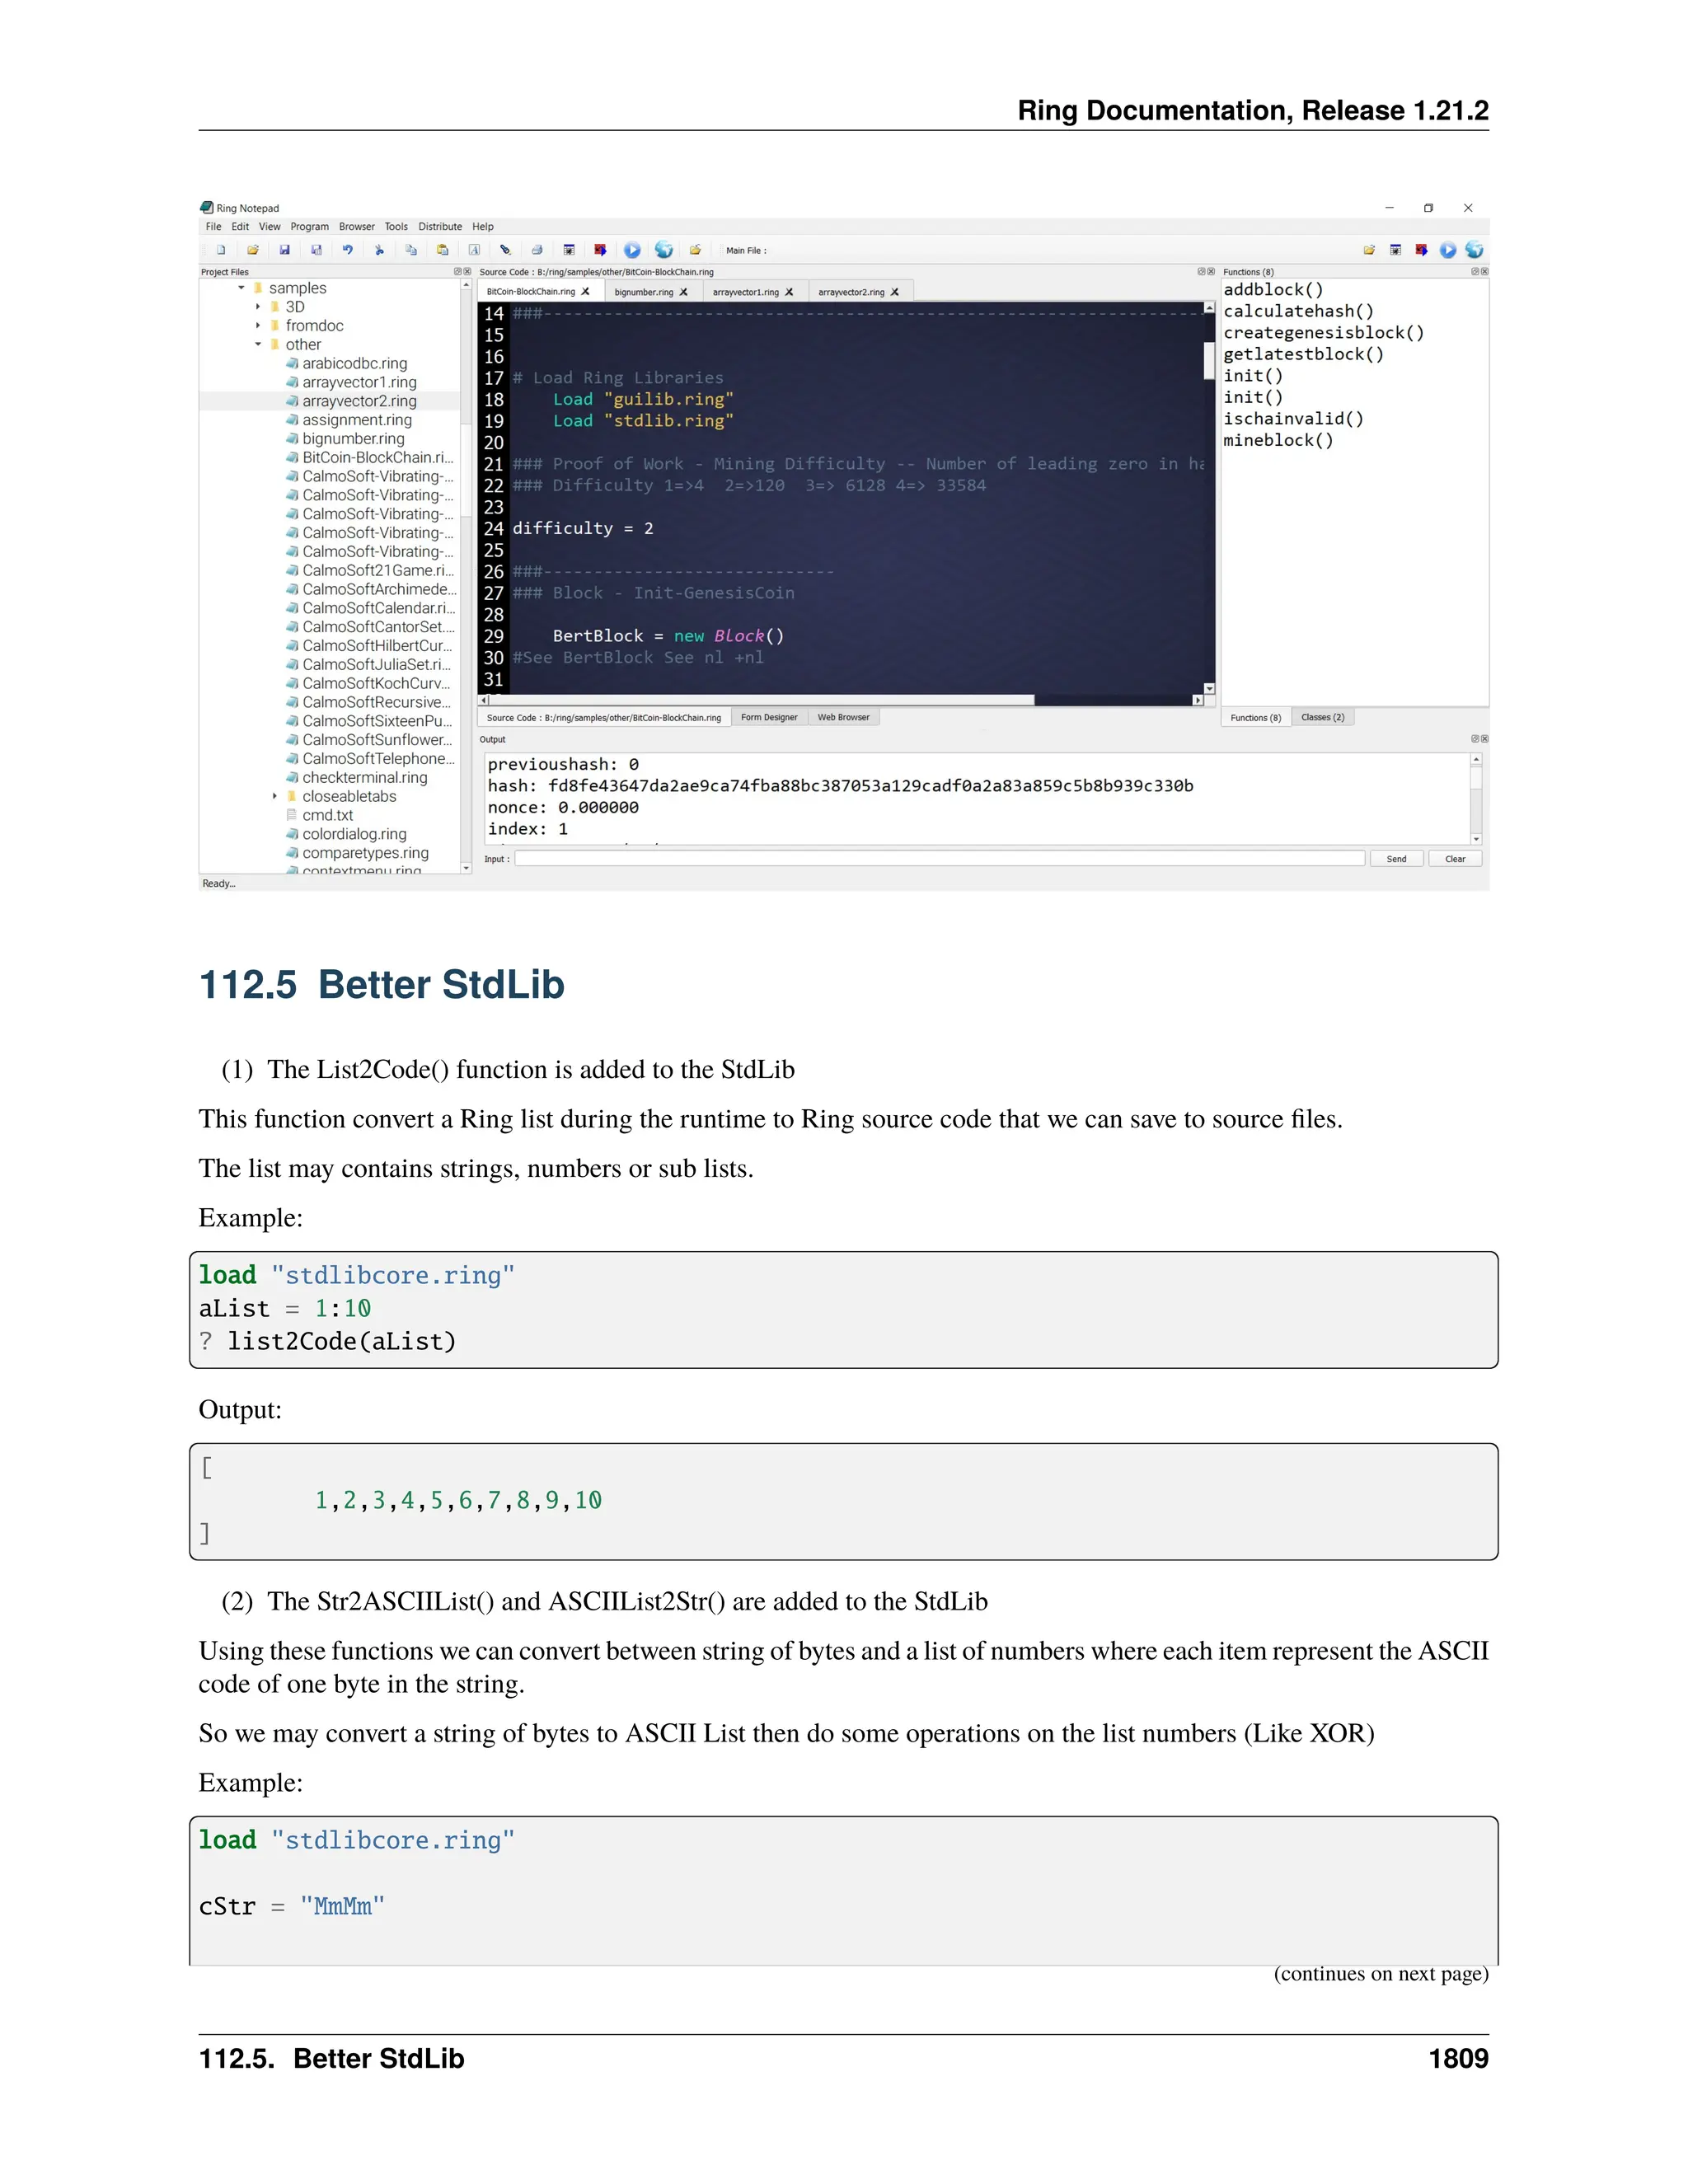
Task: Switch to the bignumber.ring tab
Action: point(643,292)
